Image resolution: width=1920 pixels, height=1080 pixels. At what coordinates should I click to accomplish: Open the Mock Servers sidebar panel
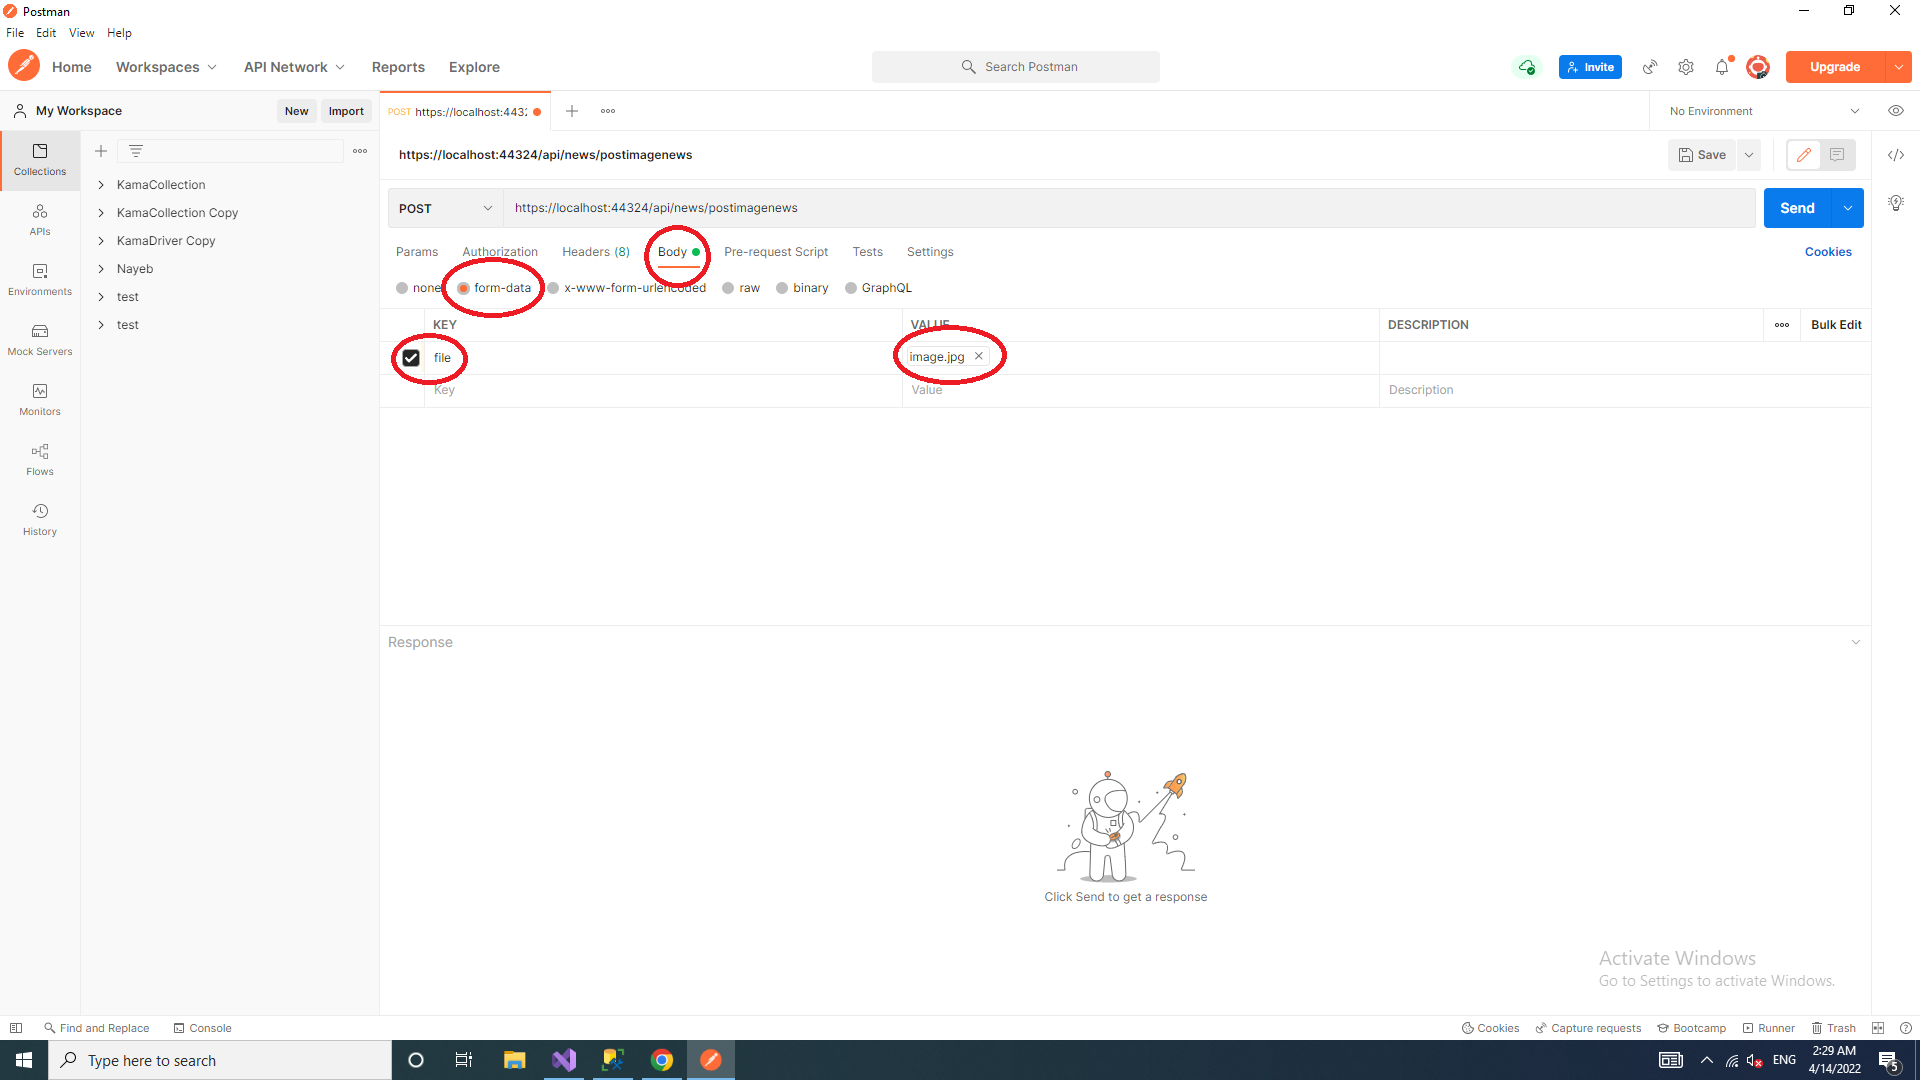[x=40, y=339]
